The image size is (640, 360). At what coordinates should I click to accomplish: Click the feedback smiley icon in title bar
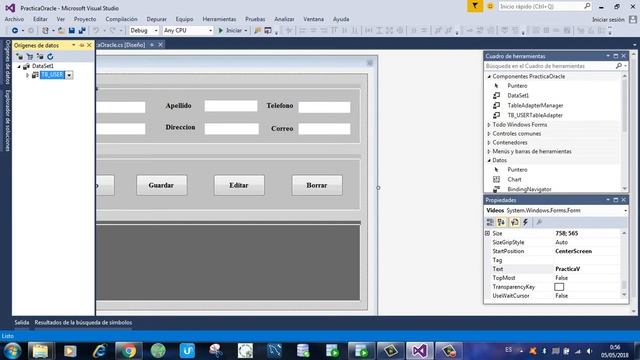pyautogui.click(x=490, y=7)
